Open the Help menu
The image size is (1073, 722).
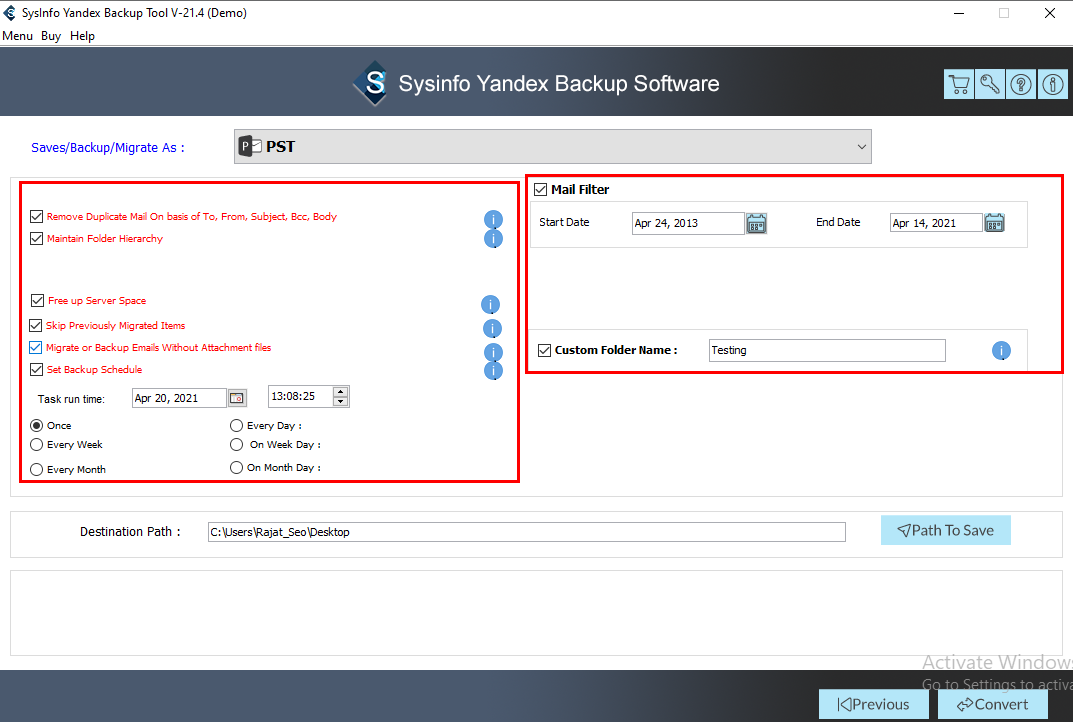(82, 36)
